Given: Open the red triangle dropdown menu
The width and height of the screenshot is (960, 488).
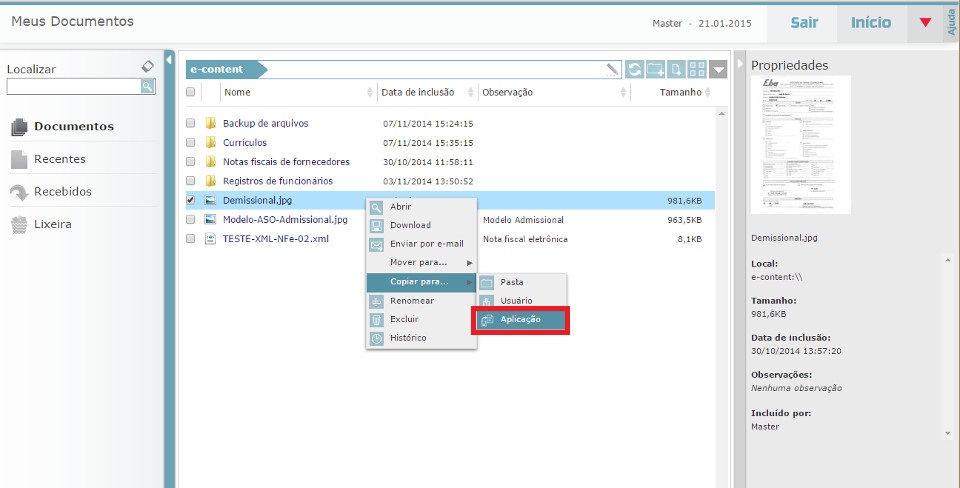Looking at the screenshot, I should tap(925, 23).
